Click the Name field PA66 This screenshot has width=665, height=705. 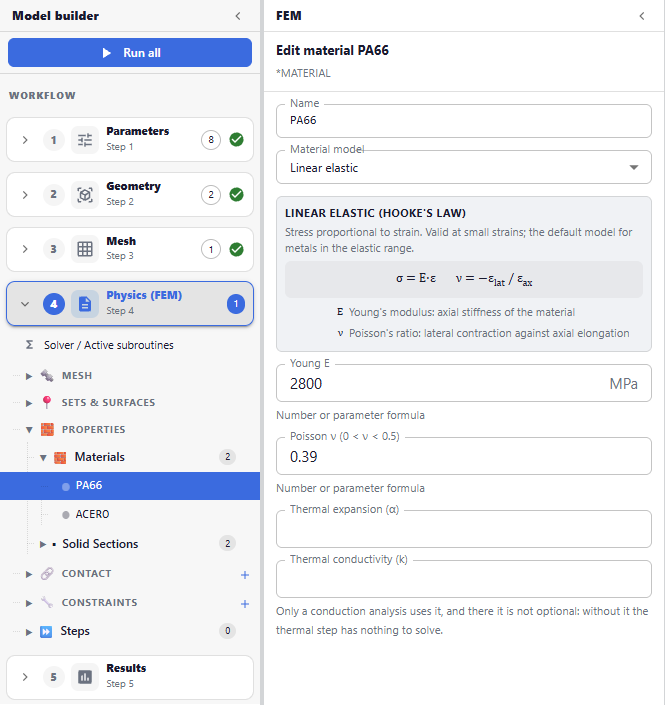pyautogui.click(x=464, y=121)
